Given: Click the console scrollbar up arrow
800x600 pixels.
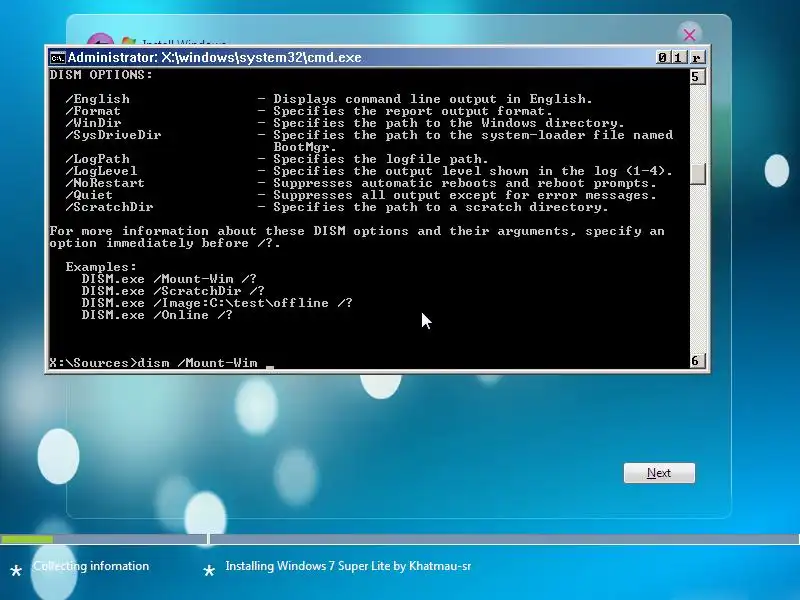Looking at the screenshot, I should [x=697, y=77].
